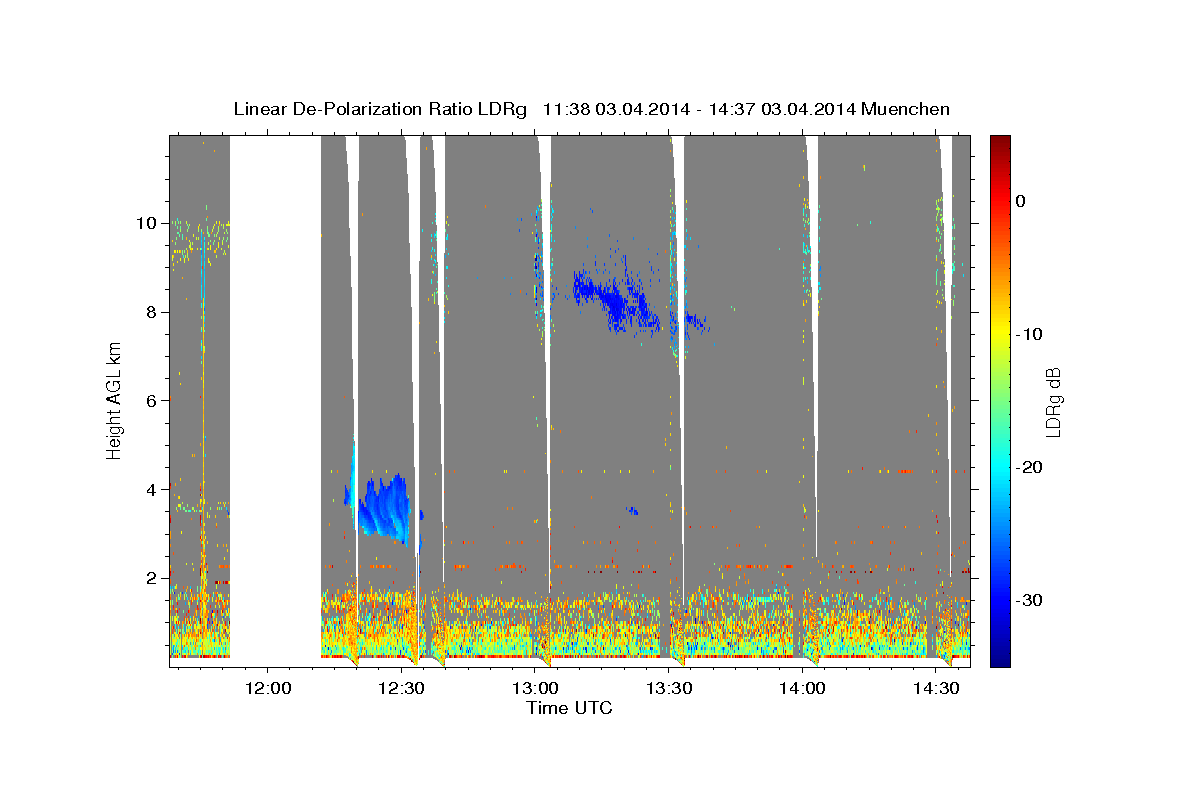
Task: Click the colorbar tick label 0
Action: (1021, 201)
